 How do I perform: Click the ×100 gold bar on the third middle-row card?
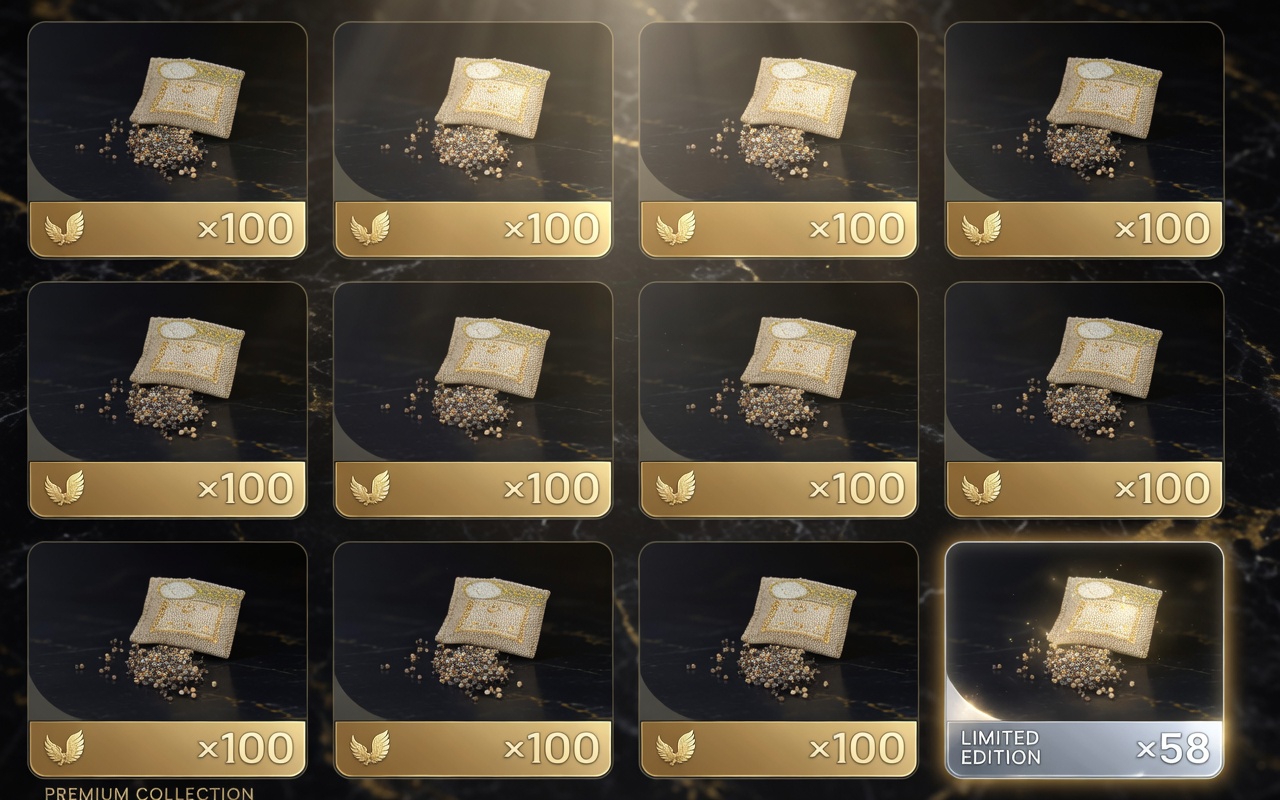pos(778,489)
